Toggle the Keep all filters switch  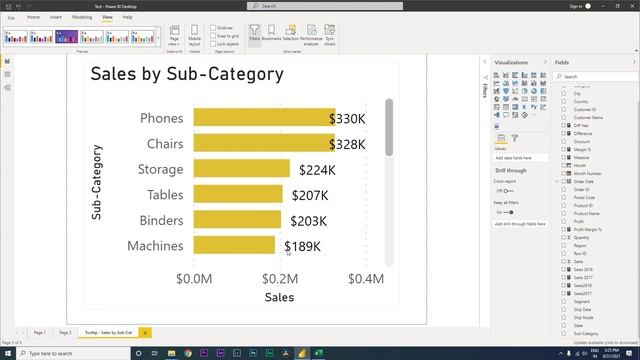(509, 212)
